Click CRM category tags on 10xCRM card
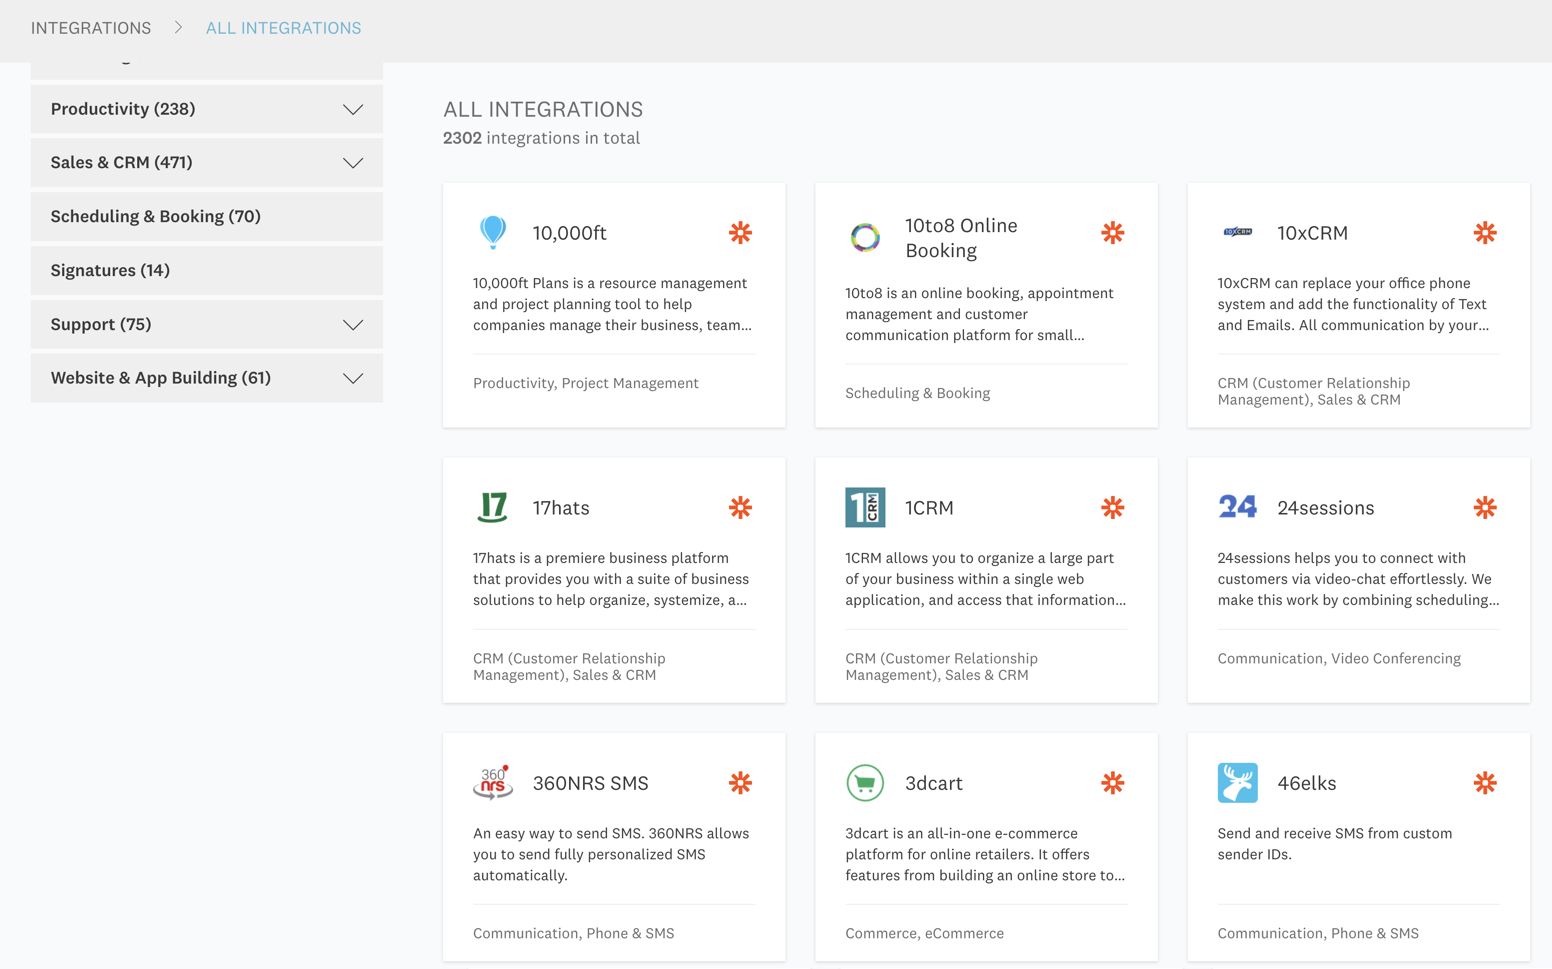Image resolution: width=1552 pixels, height=969 pixels. click(1314, 391)
